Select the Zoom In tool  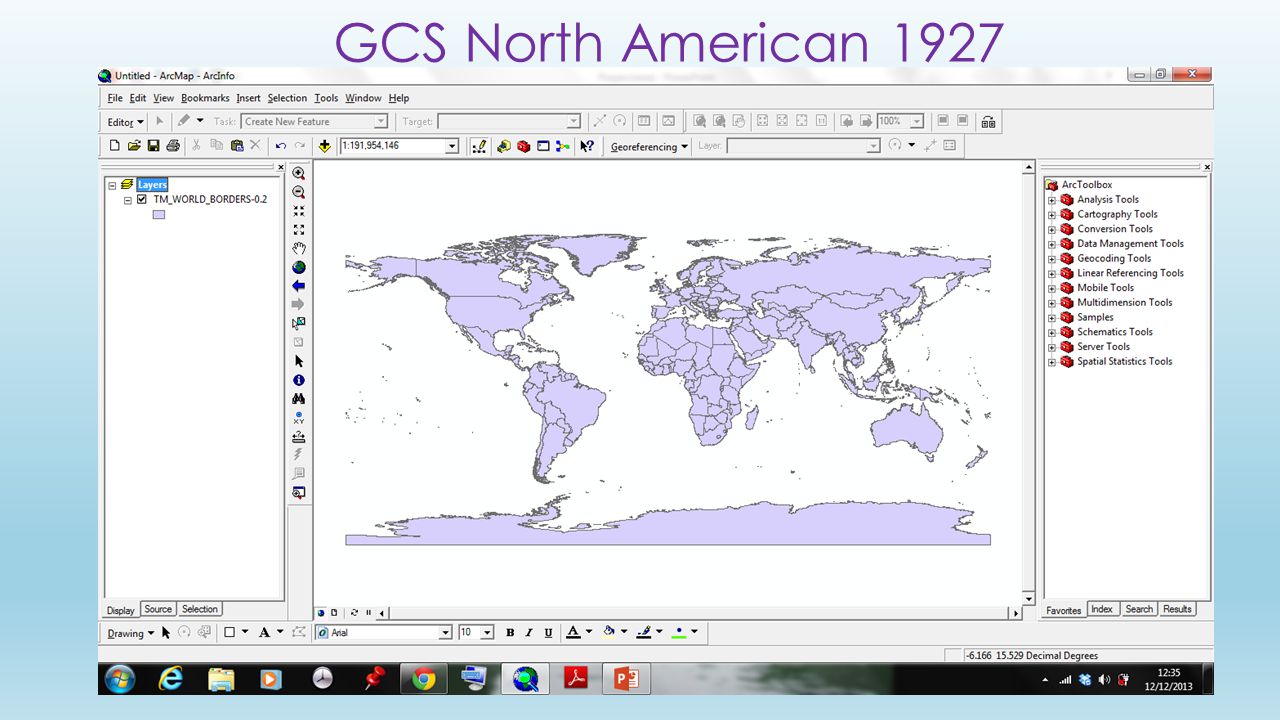(x=298, y=173)
